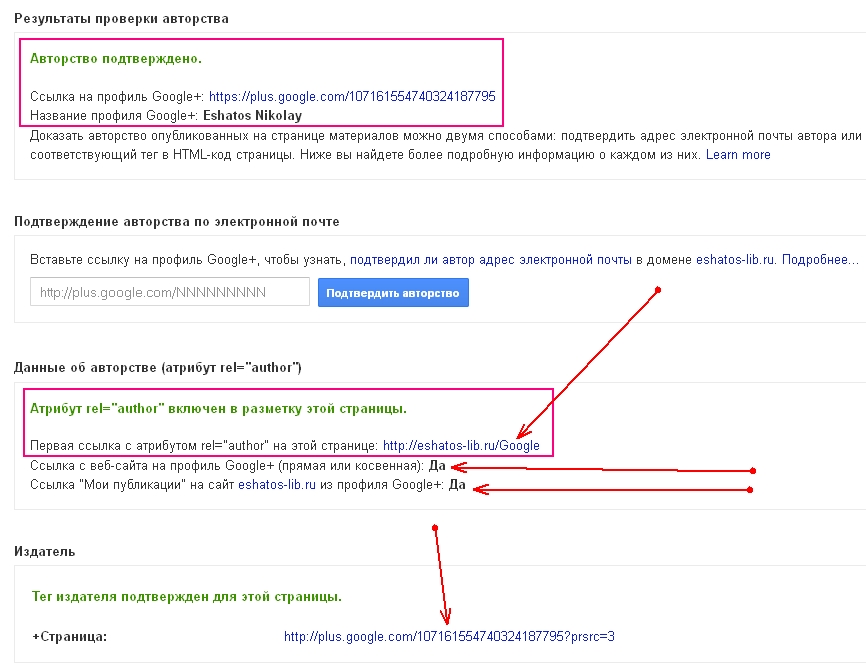Click the Eshatos Nikolay profile name

pyautogui.click(x=252, y=116)
